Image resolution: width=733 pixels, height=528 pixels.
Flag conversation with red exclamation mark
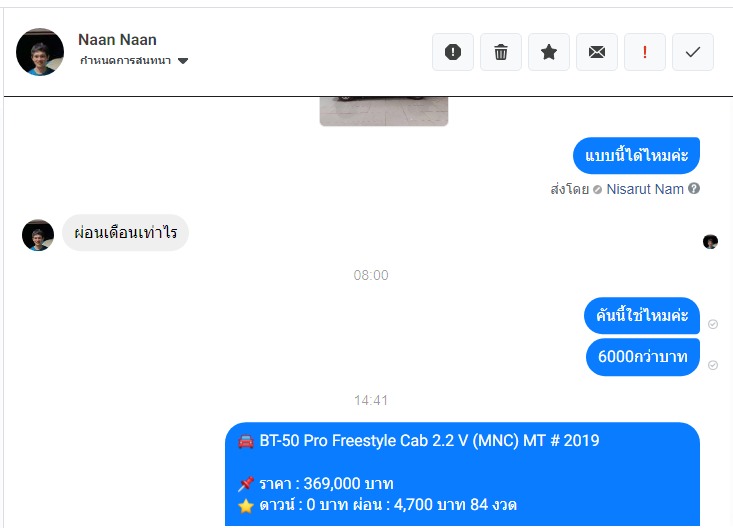pyautogui.click(x=645, y=52)
